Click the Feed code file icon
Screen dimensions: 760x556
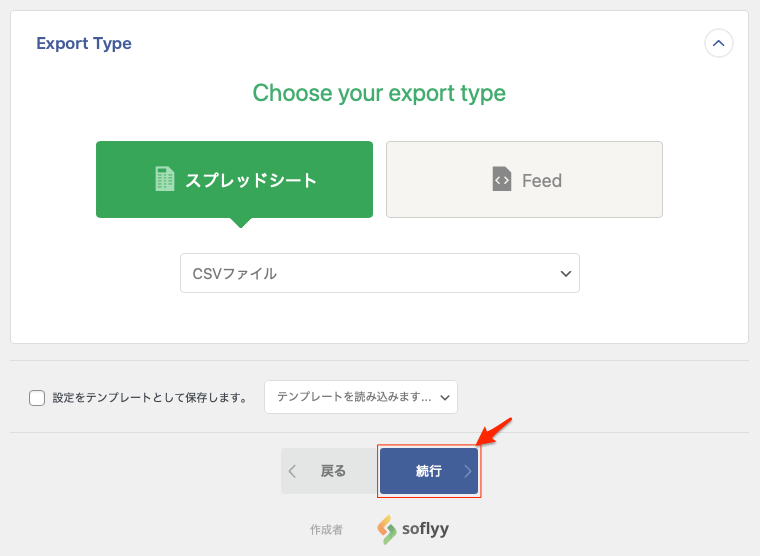tap(502, 180)
